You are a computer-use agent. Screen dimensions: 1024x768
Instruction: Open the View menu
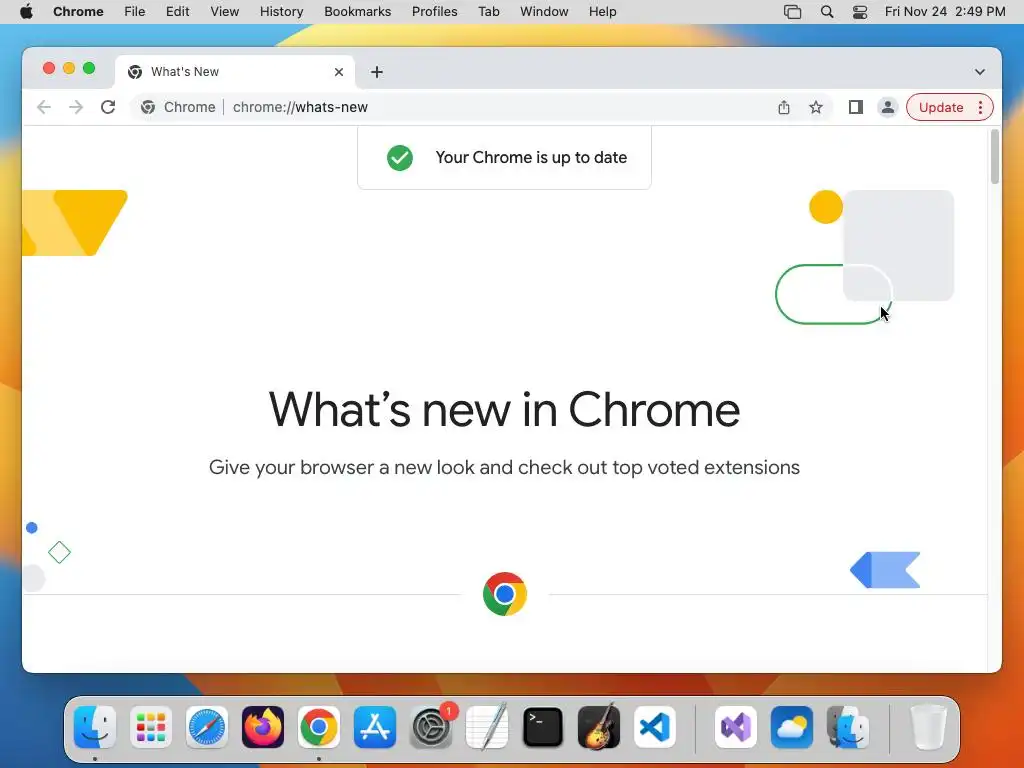point(225,12)
